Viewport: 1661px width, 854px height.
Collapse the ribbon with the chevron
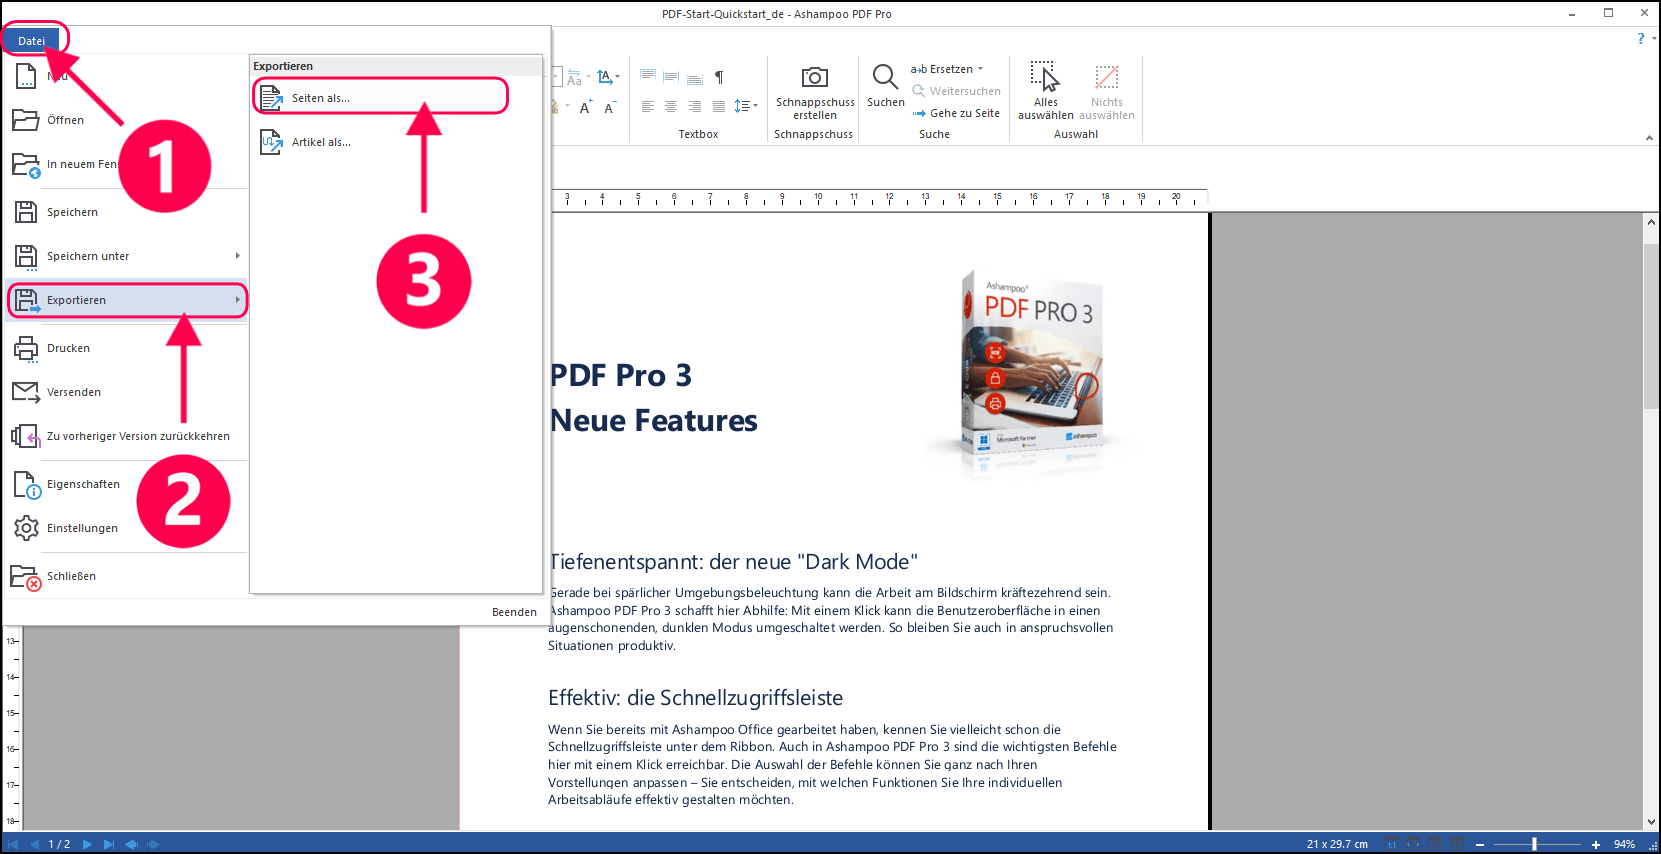(x=1649, y=138)
